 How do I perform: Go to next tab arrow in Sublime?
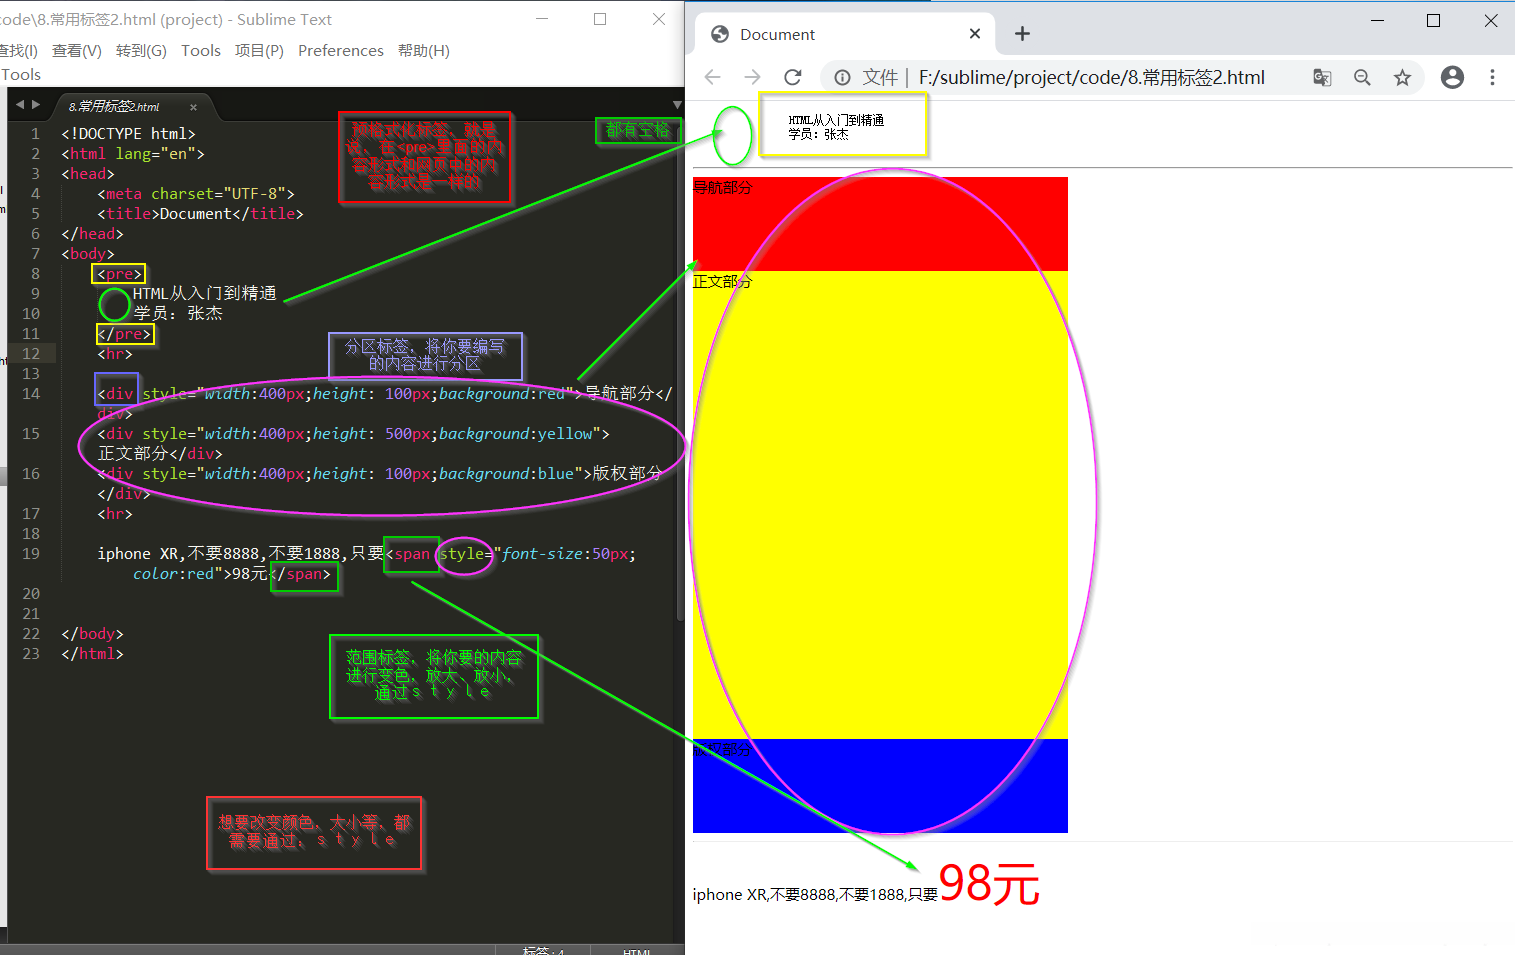click(x=36, y=104)
